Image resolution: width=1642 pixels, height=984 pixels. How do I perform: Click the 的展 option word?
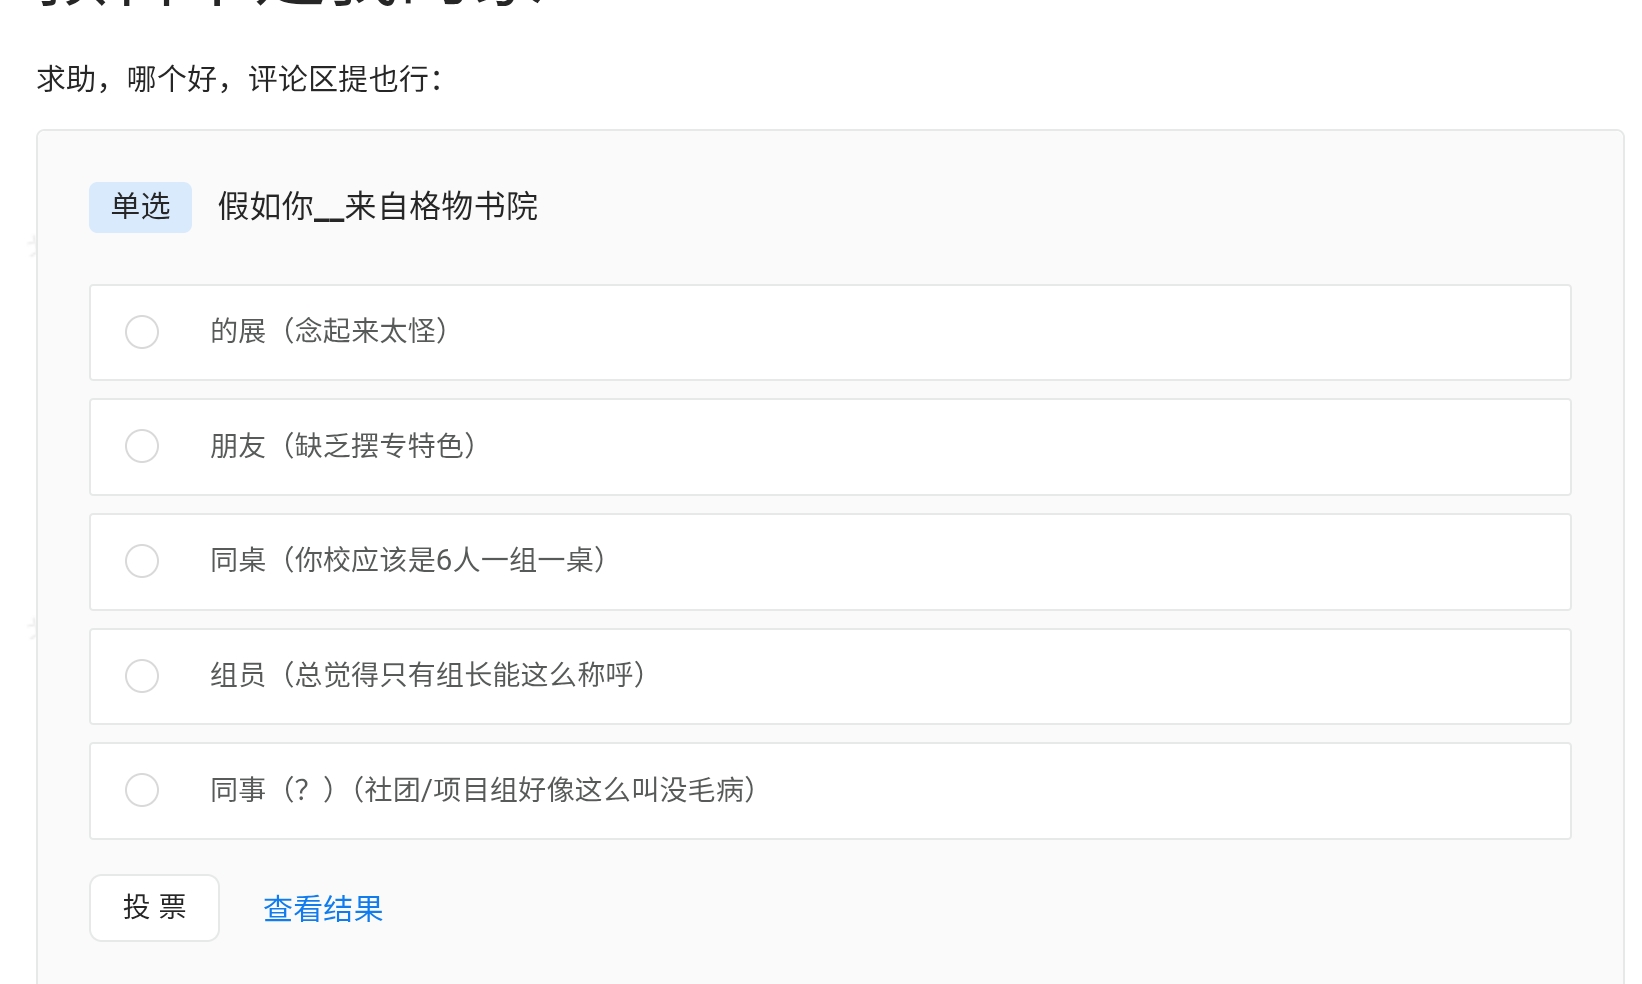[x=238, y=331]
